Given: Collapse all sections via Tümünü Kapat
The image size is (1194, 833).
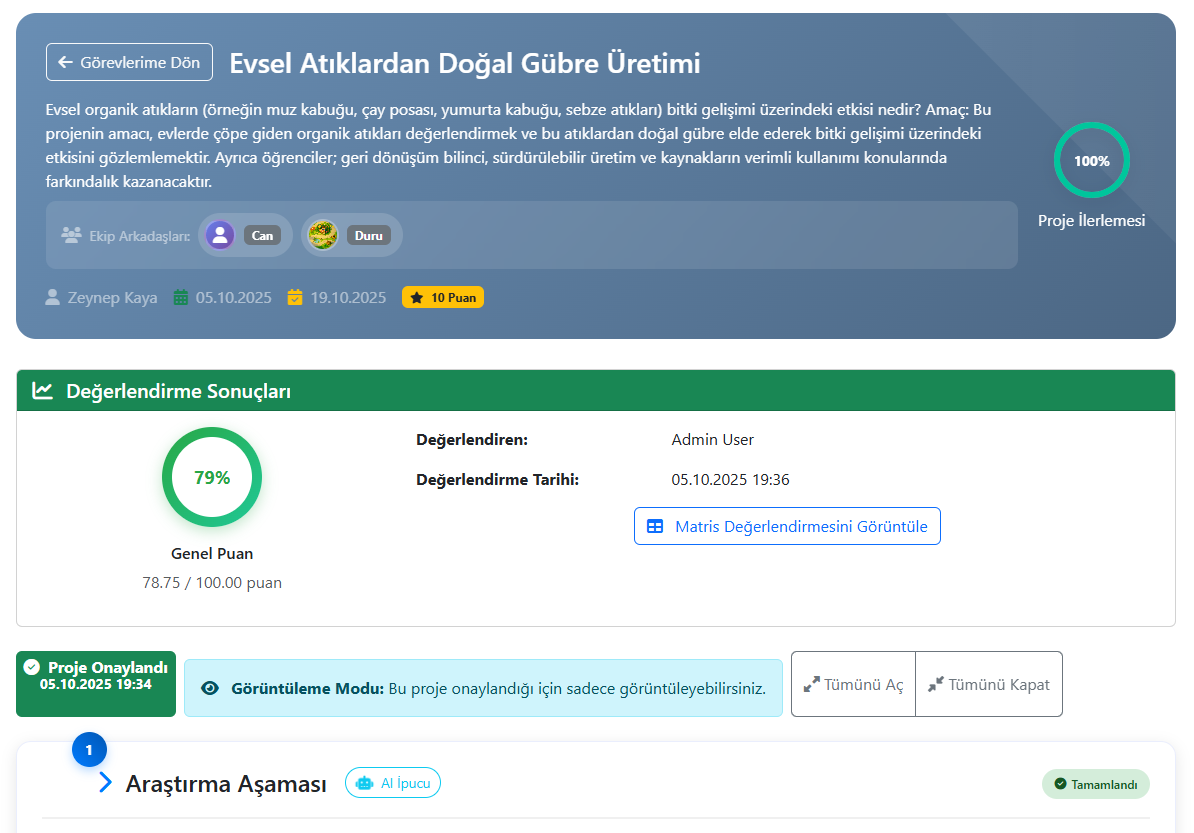Looking at the screenshot, I should point(989,683).
